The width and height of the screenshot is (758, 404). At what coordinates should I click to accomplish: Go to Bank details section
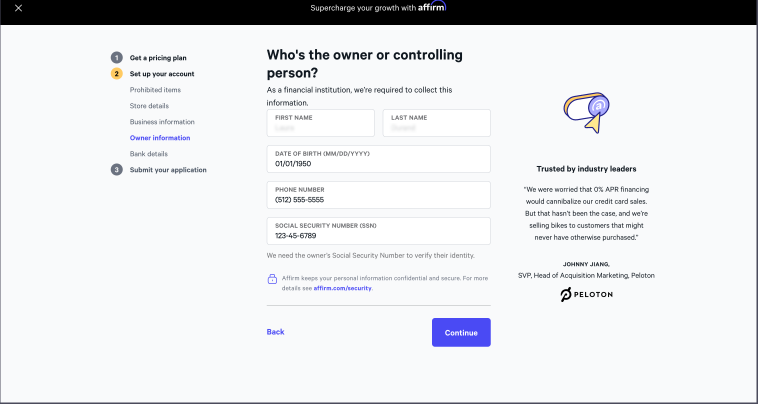[x=149, y=154]
